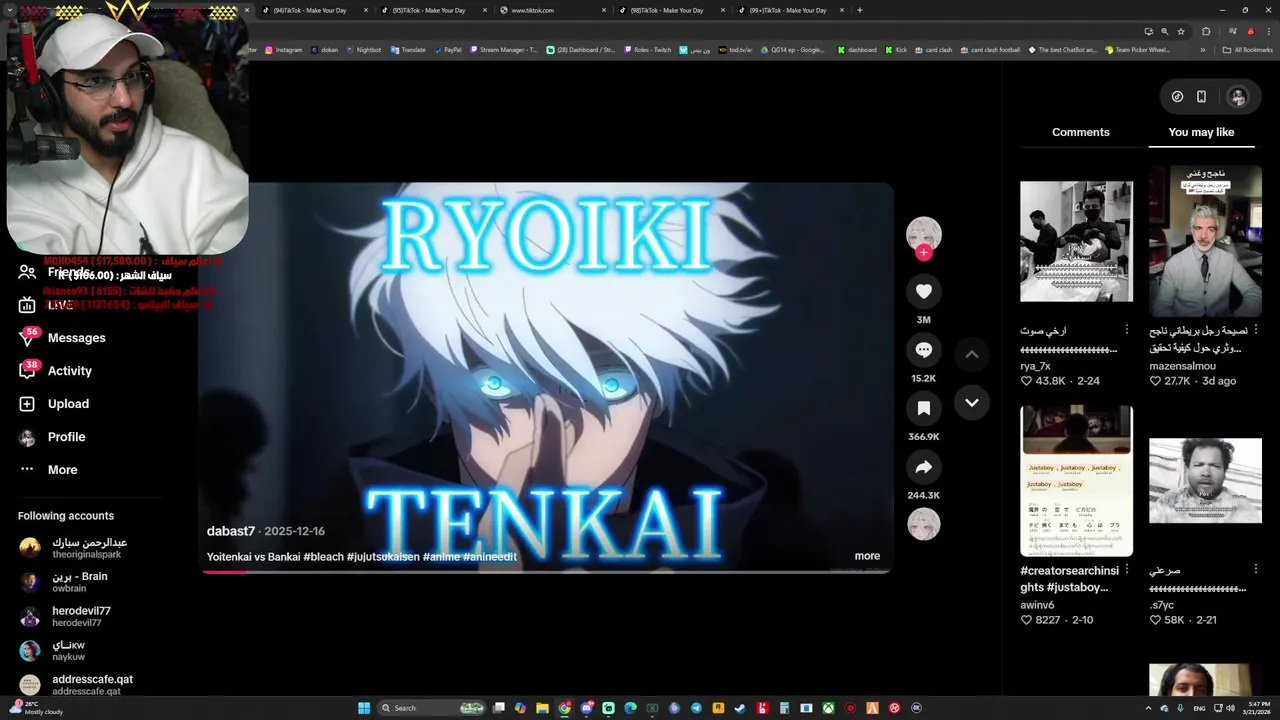Open the account avatar menu top right
The height and width of the screenshot is (720, 1280).
pos(1238,97)
